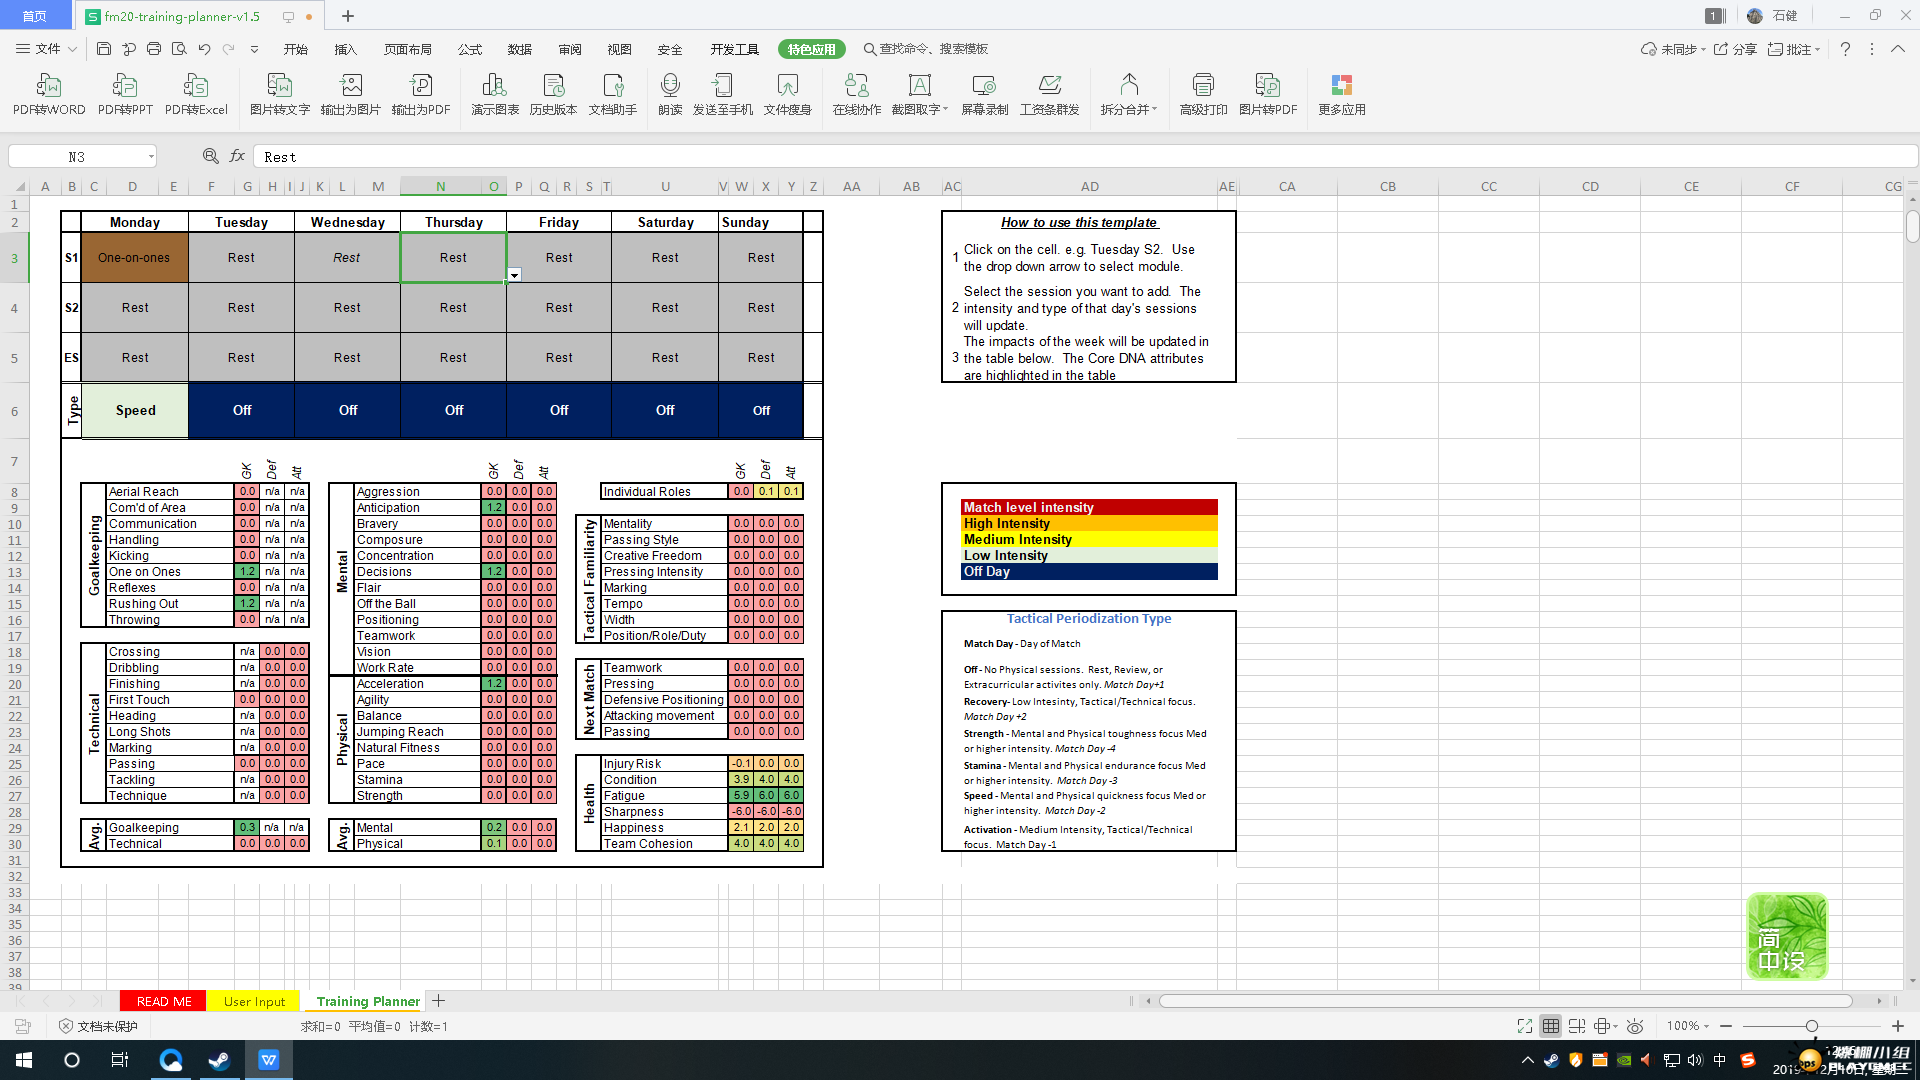Toggle 文档未保护 document protection status
Image resolution: width=1920 pixels, height=1080 pixels.
[98, 1026]
